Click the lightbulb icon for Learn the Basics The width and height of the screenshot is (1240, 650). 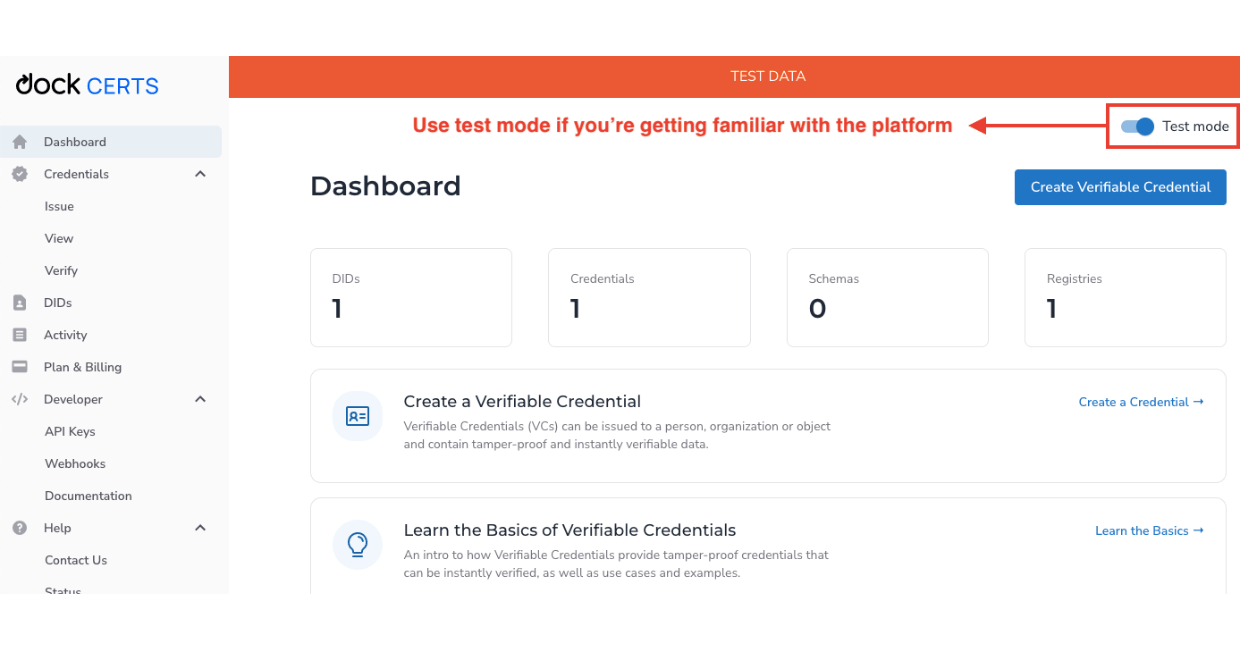point(357,545)
